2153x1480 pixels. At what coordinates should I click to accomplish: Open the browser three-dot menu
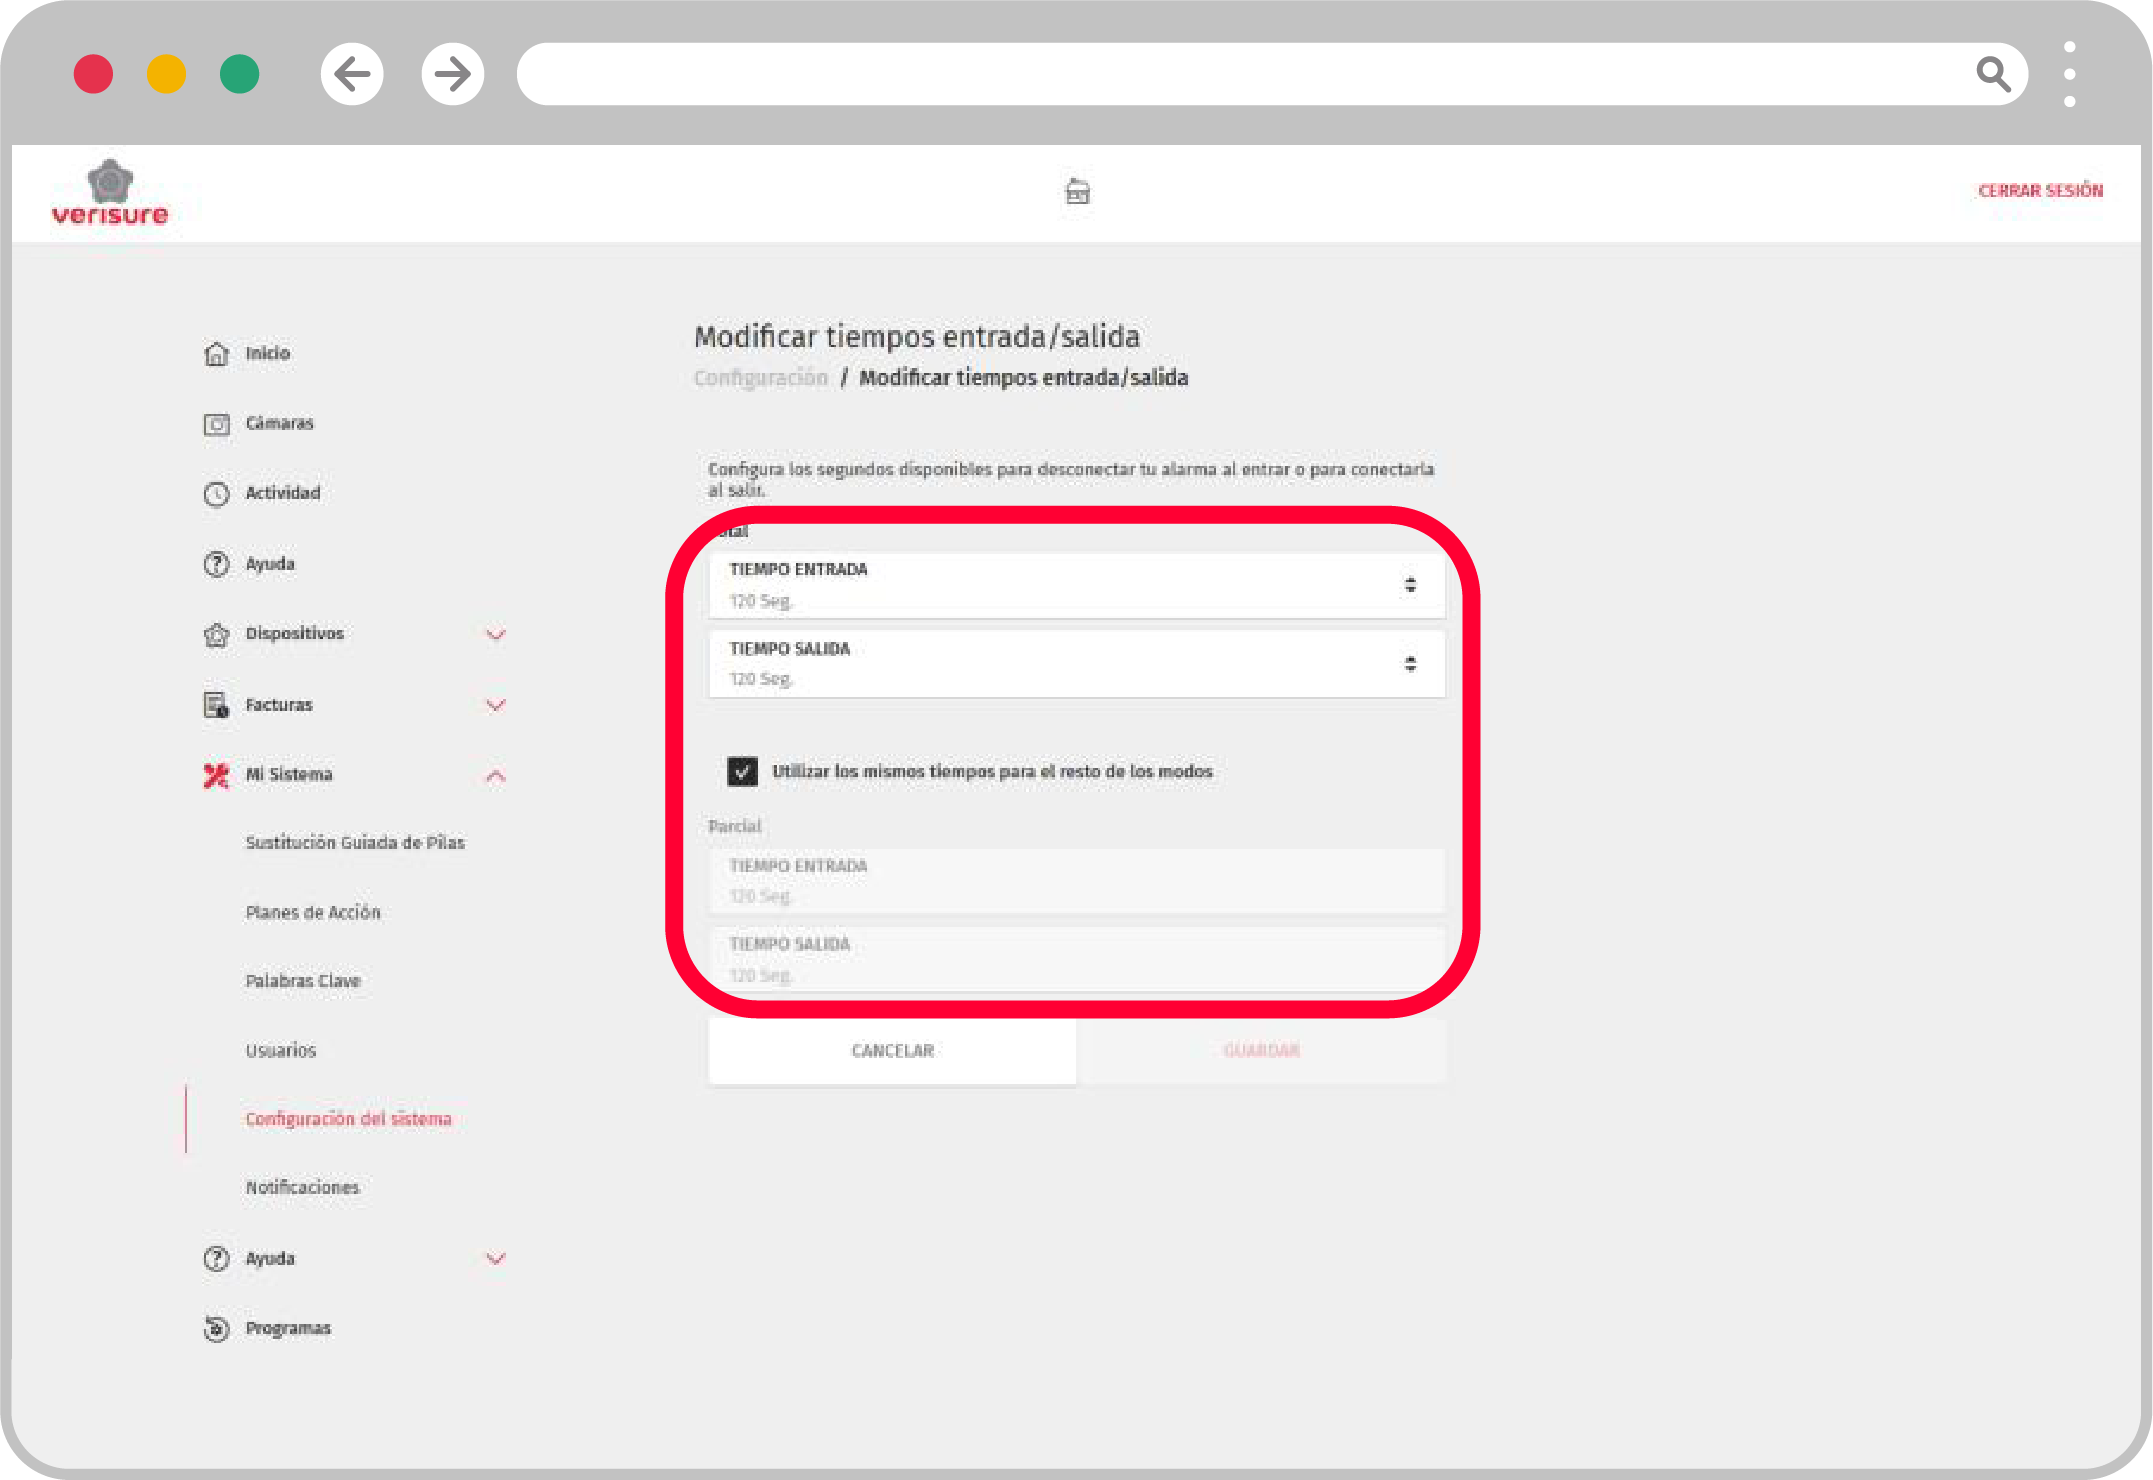(2069, 74)
